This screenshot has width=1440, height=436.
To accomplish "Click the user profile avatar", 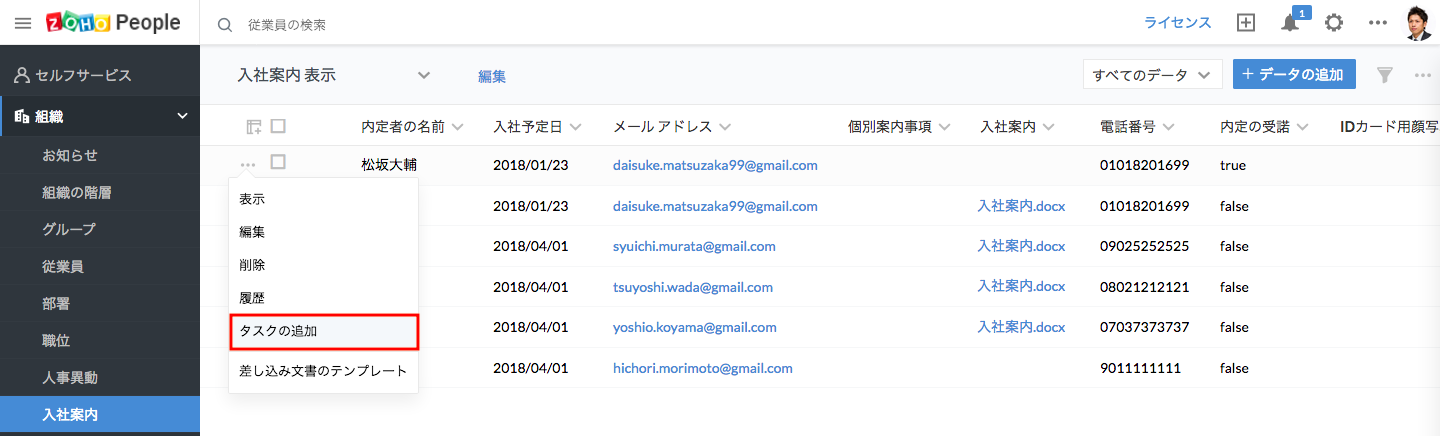I will coord(1417,23).
